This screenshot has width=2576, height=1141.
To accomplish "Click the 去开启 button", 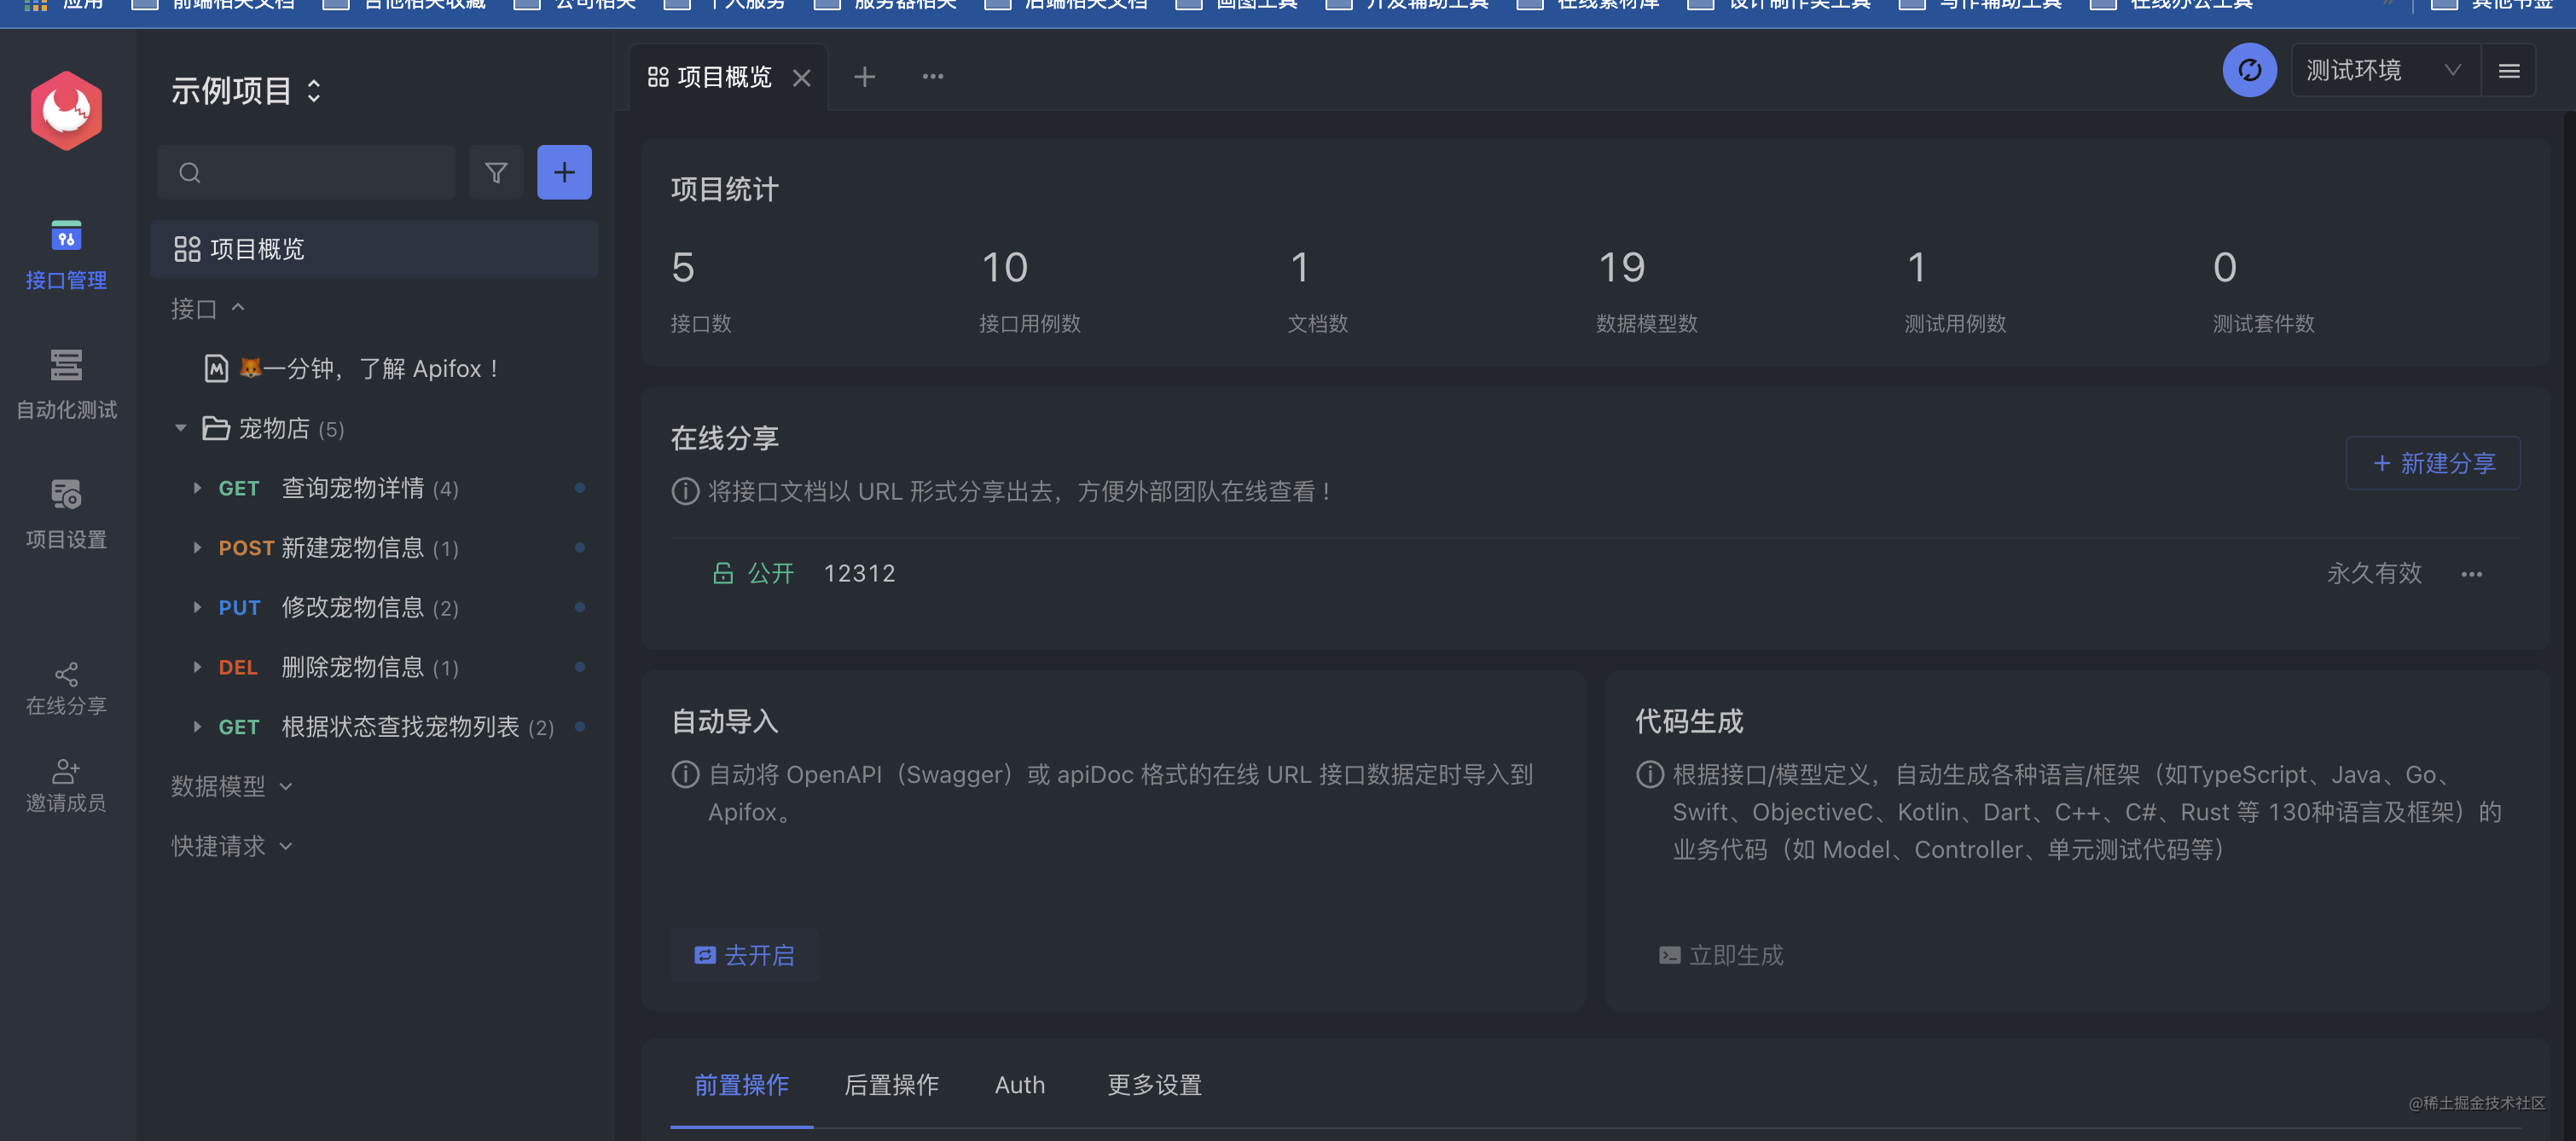I will [744, 955].
